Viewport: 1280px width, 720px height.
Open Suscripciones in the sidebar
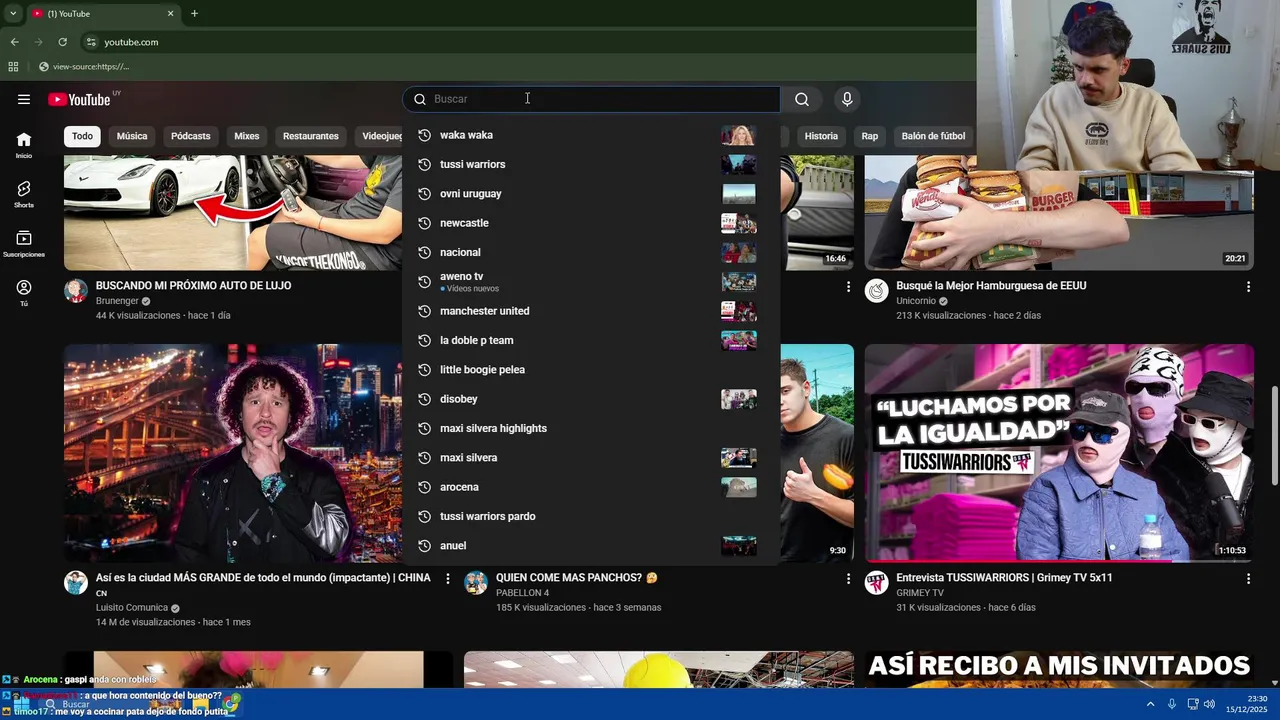[24, 244]
